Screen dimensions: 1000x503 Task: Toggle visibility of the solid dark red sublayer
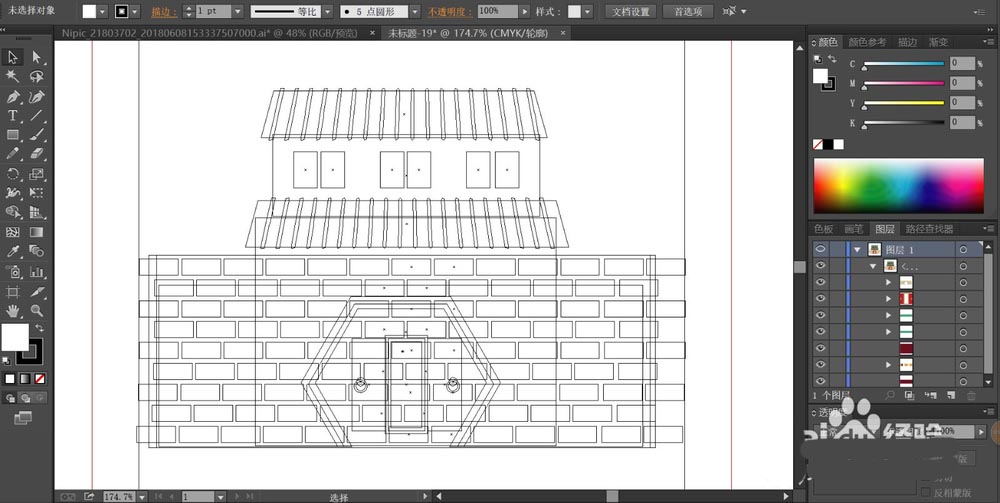820,348
